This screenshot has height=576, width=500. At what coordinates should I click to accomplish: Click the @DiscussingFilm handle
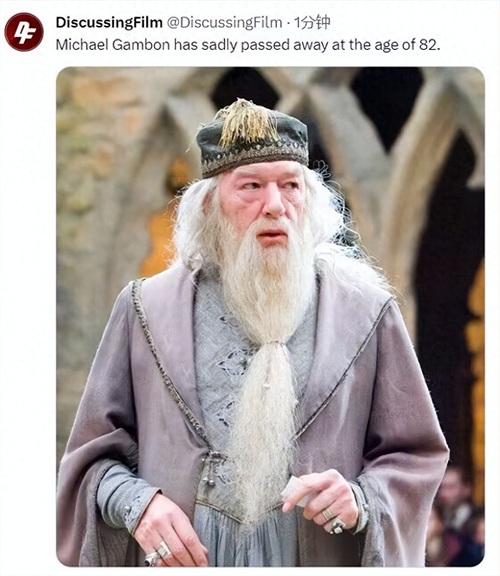pos(224,23)
